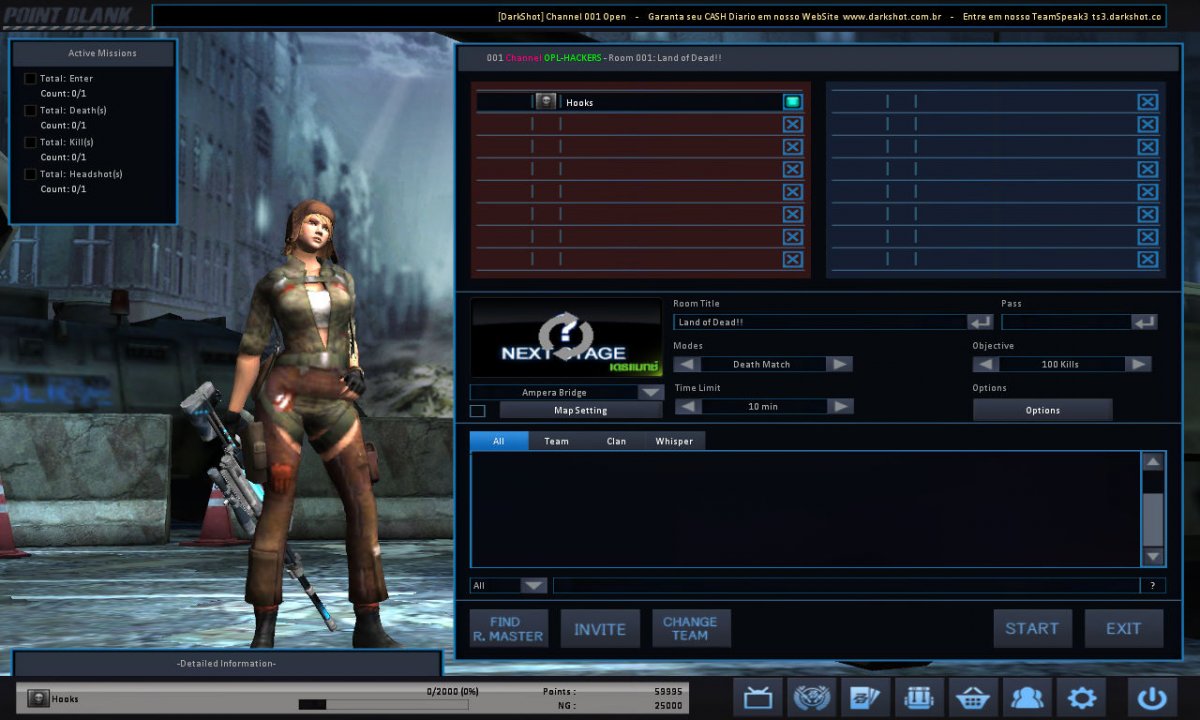Screen dimensions: 1200x720
Task: Click the Change Team button
Action: point(691,629)
